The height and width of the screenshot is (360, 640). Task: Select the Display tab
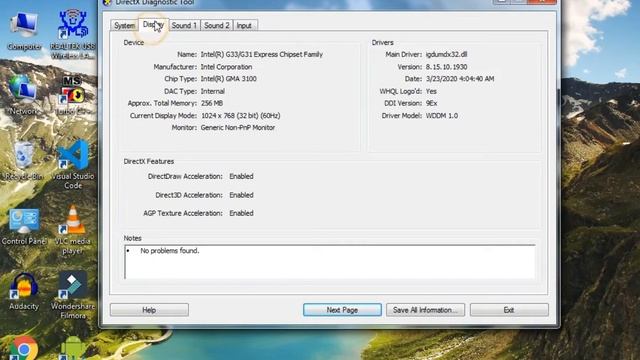tap(153, 24)
